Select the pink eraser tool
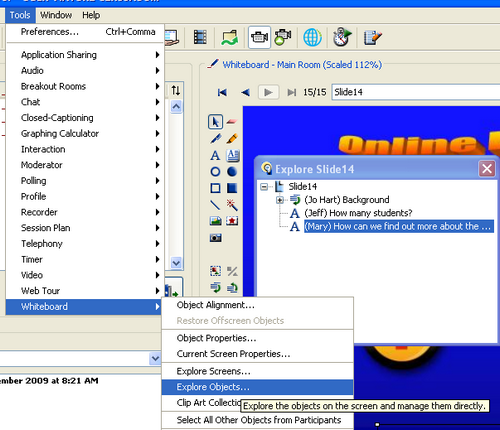 click(x=232, y=122)
